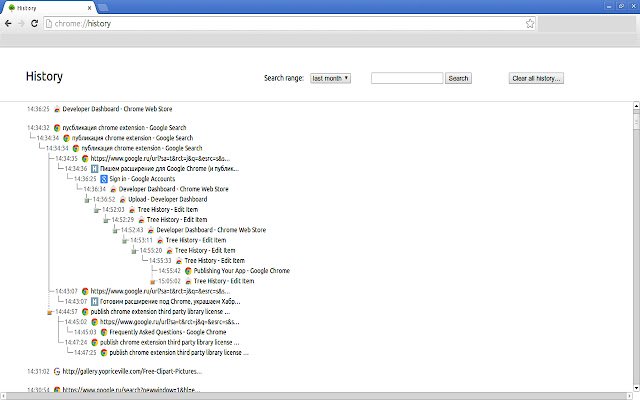Image resolution: width=640 pixels, height=400 pixels.
Task: Open the 15:05:02 Tree History - Edit Item entry
Action: pos(224,281)
